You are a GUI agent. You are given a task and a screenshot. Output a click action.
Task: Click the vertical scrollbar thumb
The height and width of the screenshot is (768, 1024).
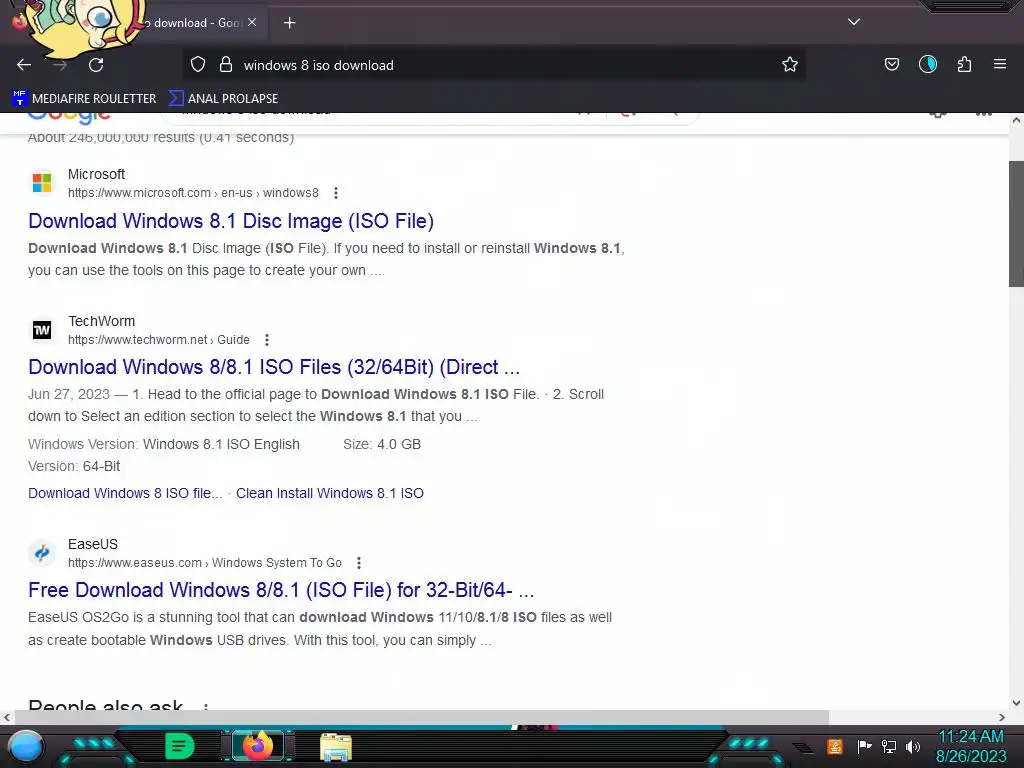[1016, 223]
